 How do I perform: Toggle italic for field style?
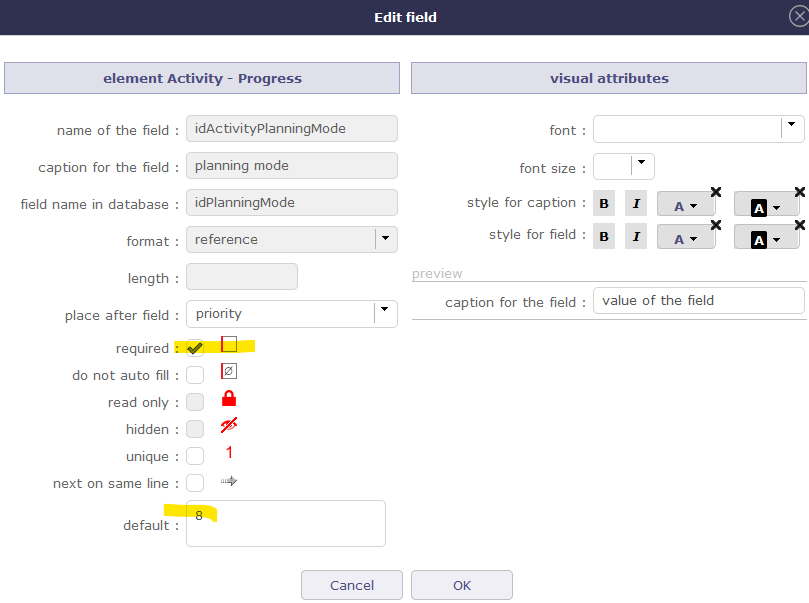pos(636,236)
